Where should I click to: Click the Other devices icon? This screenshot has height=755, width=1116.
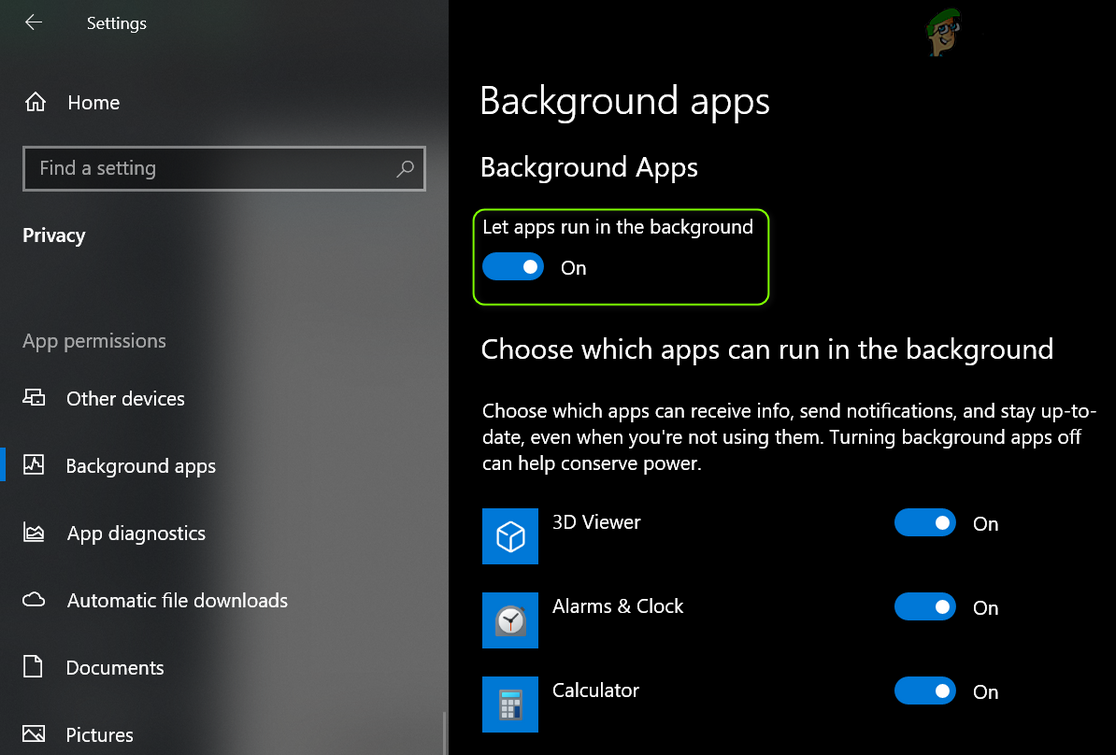33,398
